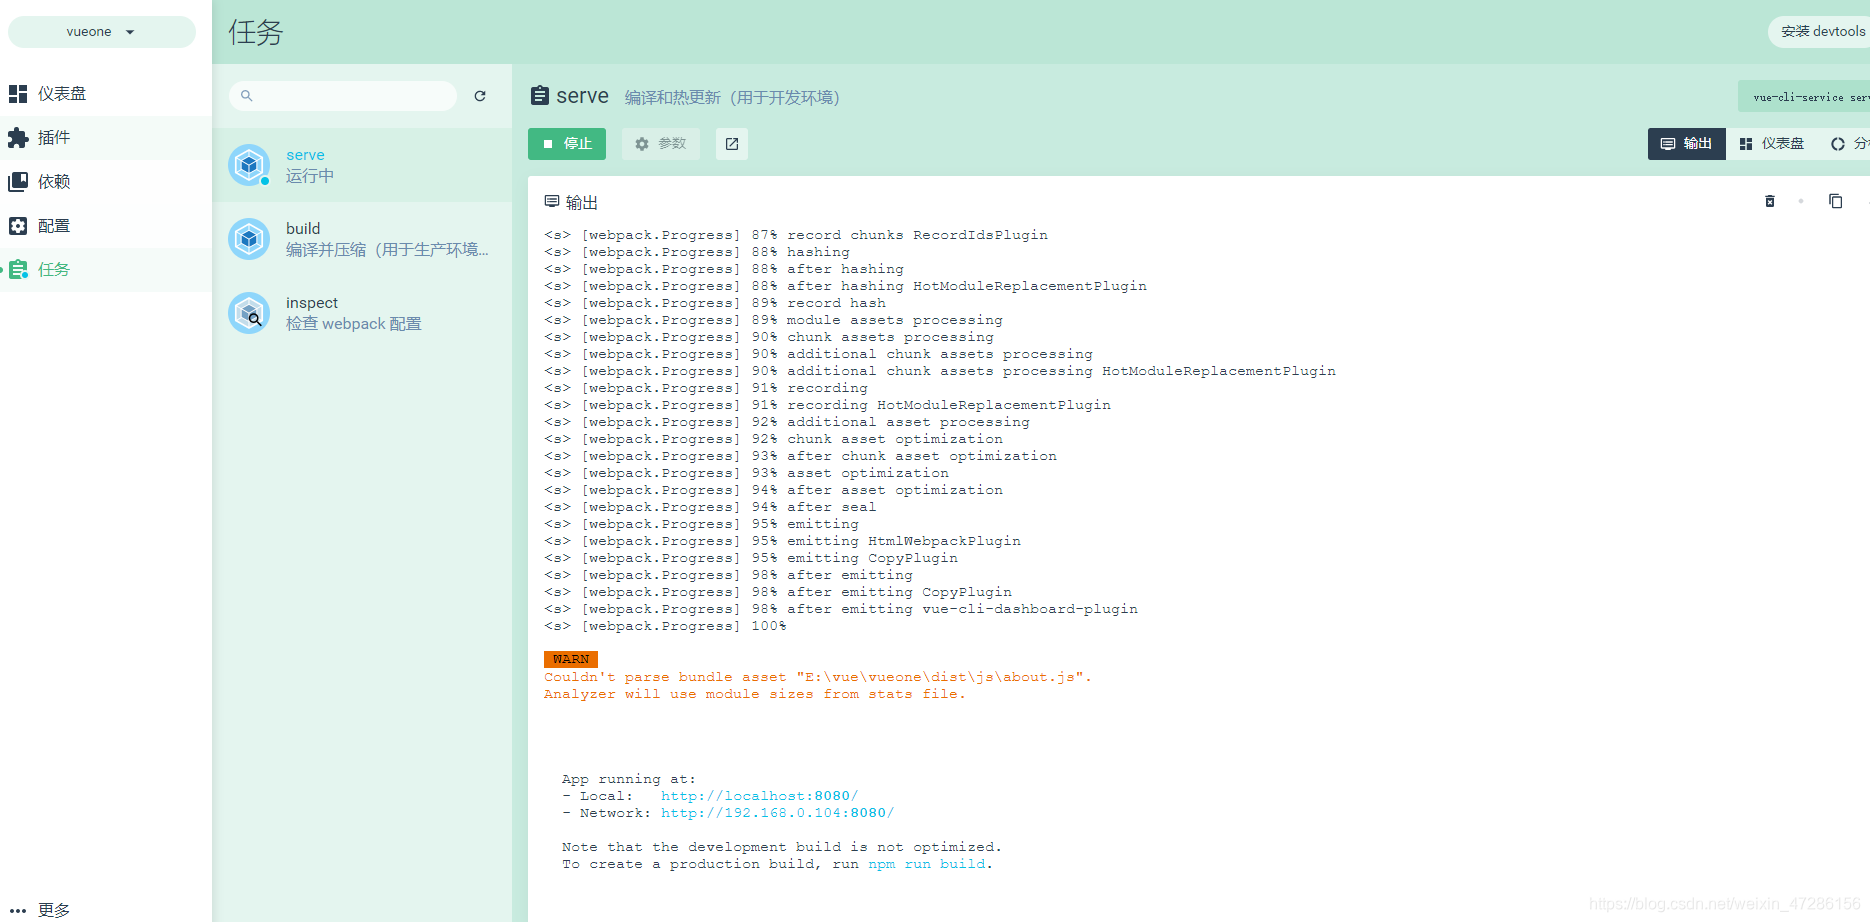
Task: Click the 输出 panel header icon
Action: [x=551, y=202]
